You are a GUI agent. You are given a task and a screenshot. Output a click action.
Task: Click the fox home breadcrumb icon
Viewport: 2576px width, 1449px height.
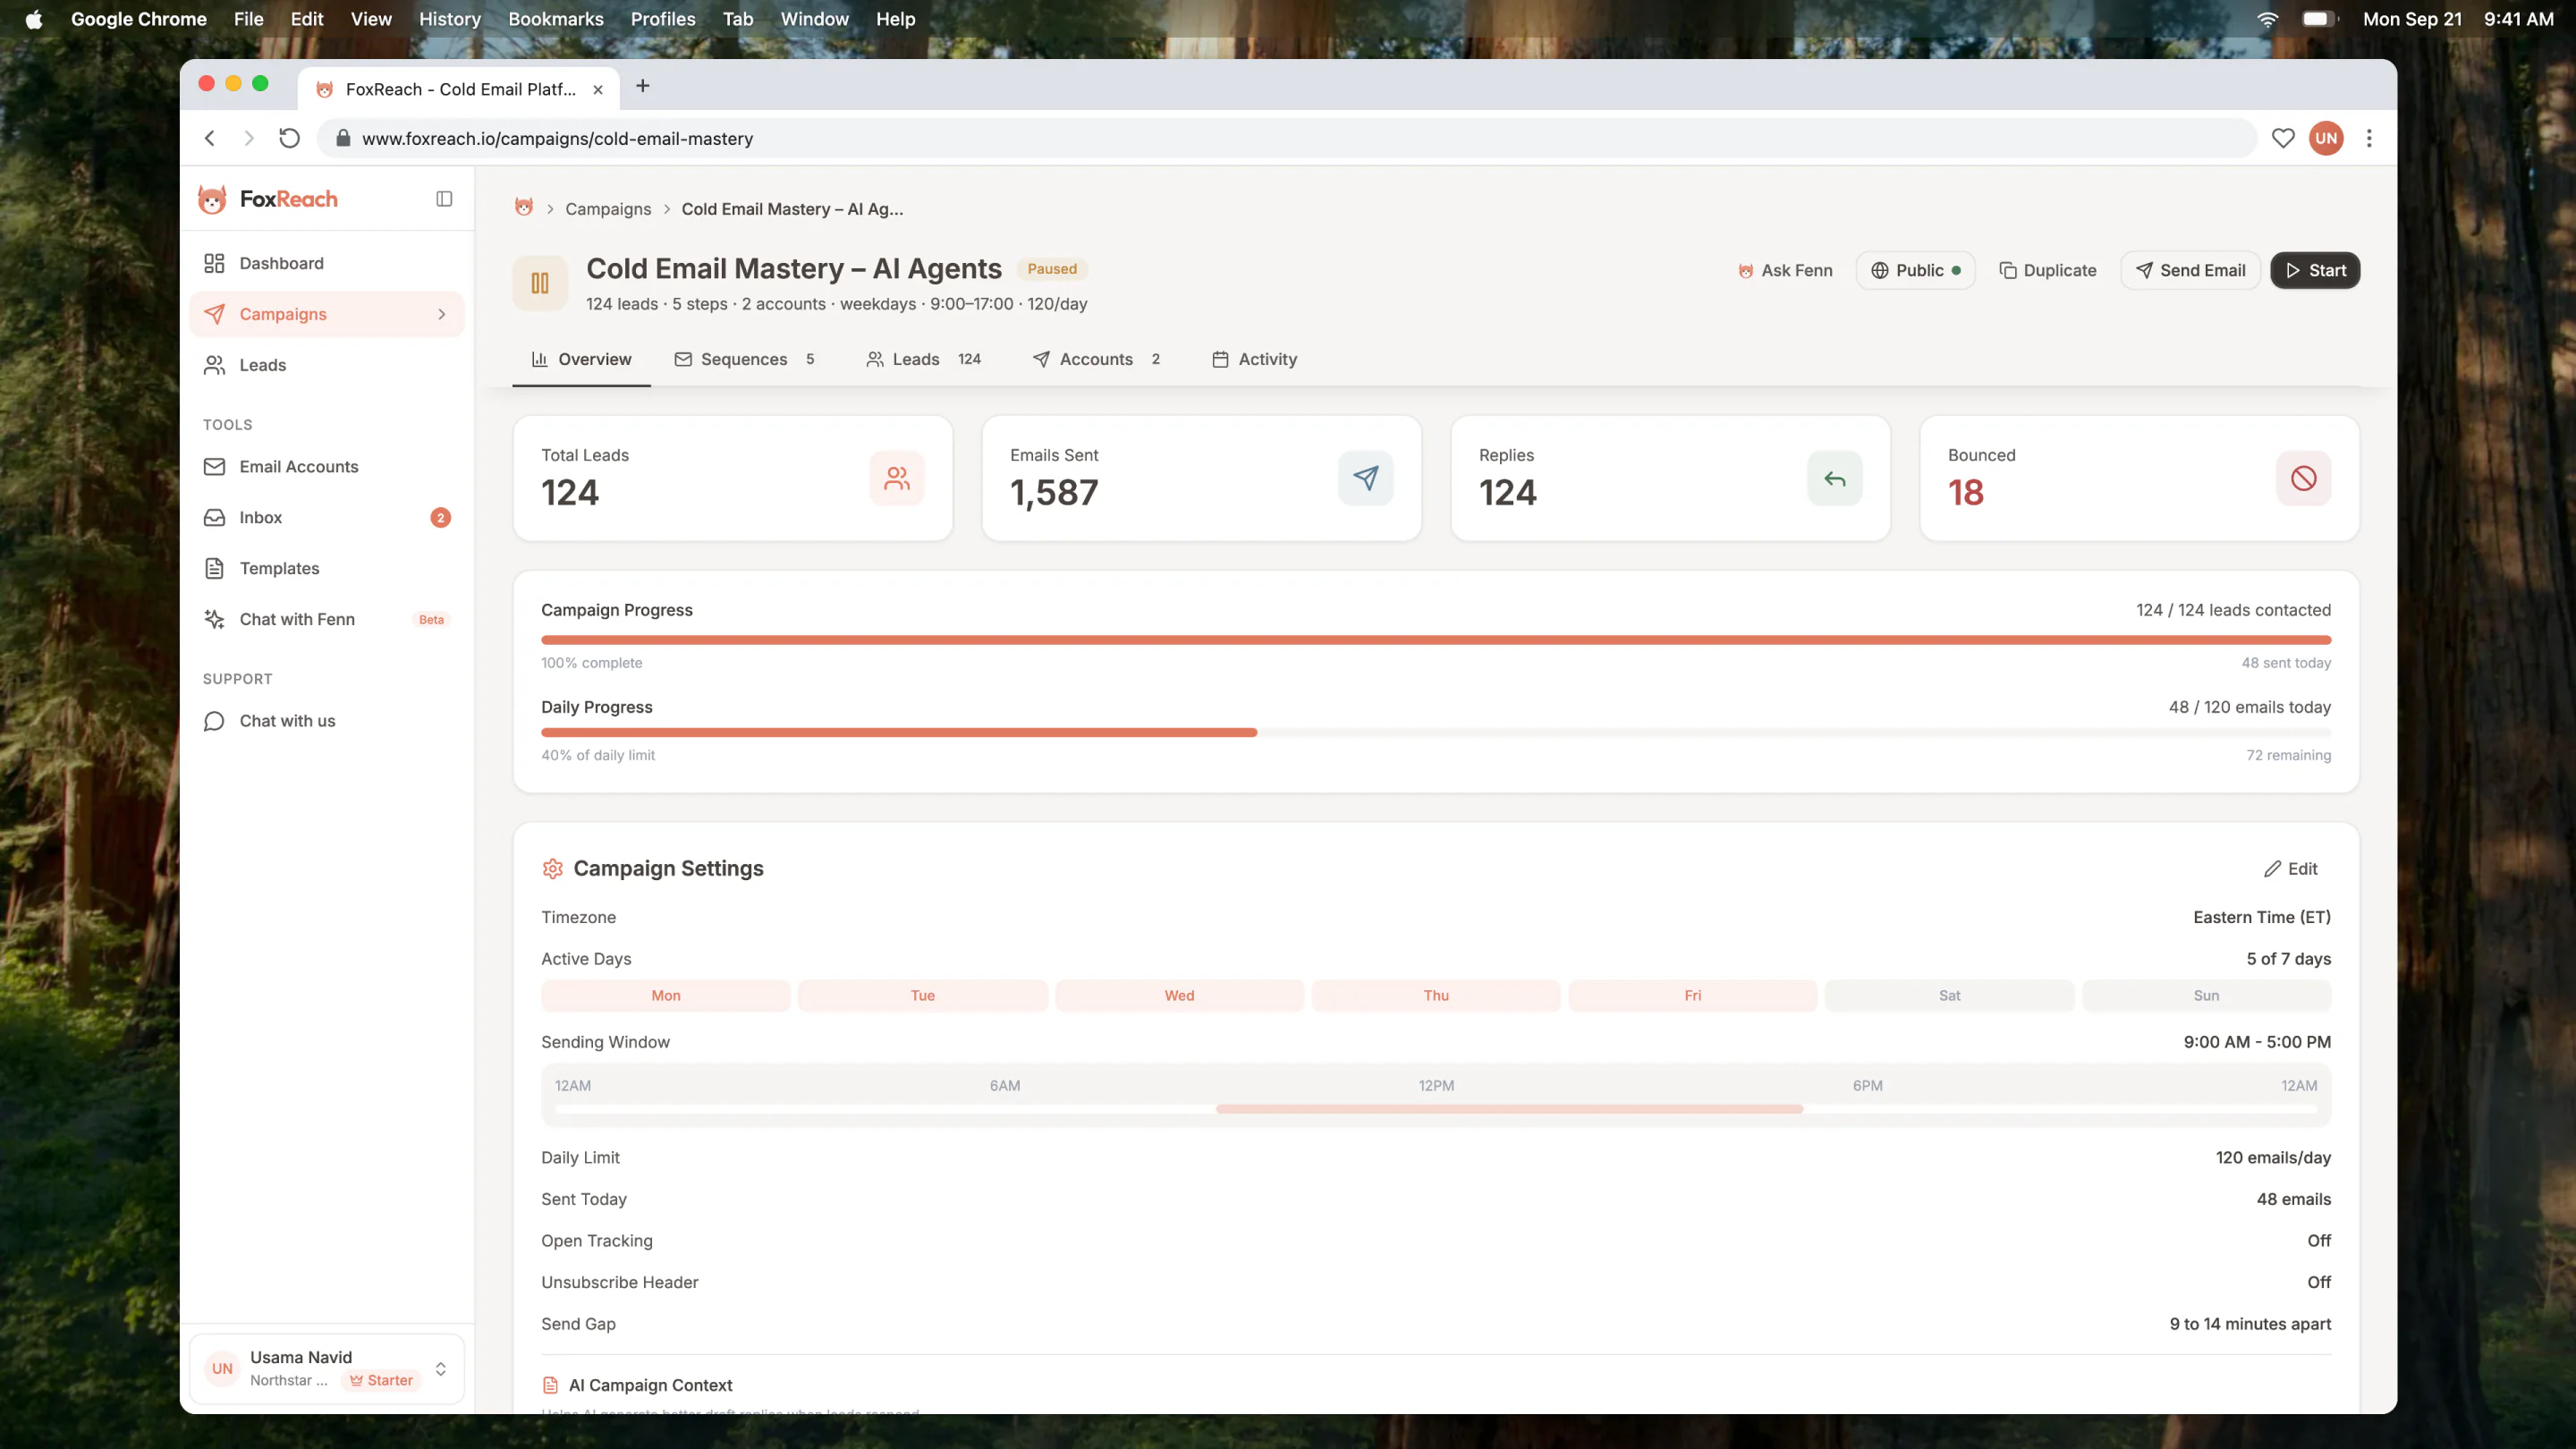coord(523,208)
